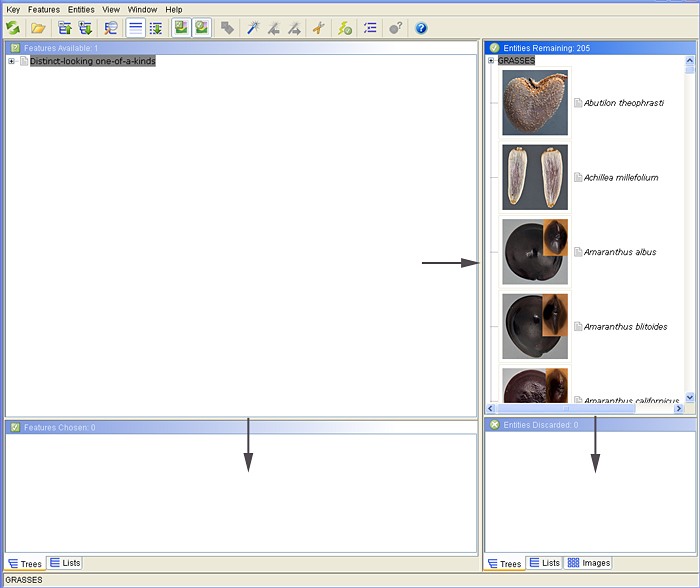Click the Next Best wand icon
Viewport: 700px width, 588px height.
(x=294, y=28)
